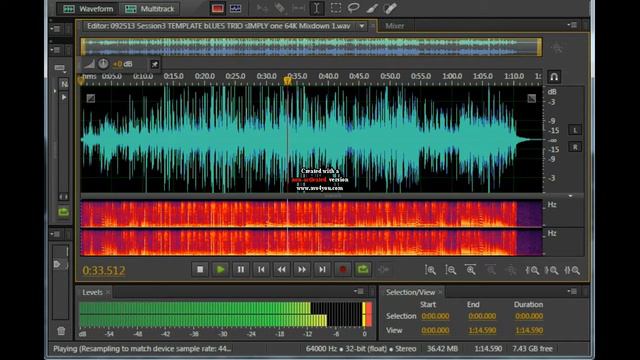Viewport: 640px width, 360px height.
Task: Select the Levels tab
Action: 92,292
